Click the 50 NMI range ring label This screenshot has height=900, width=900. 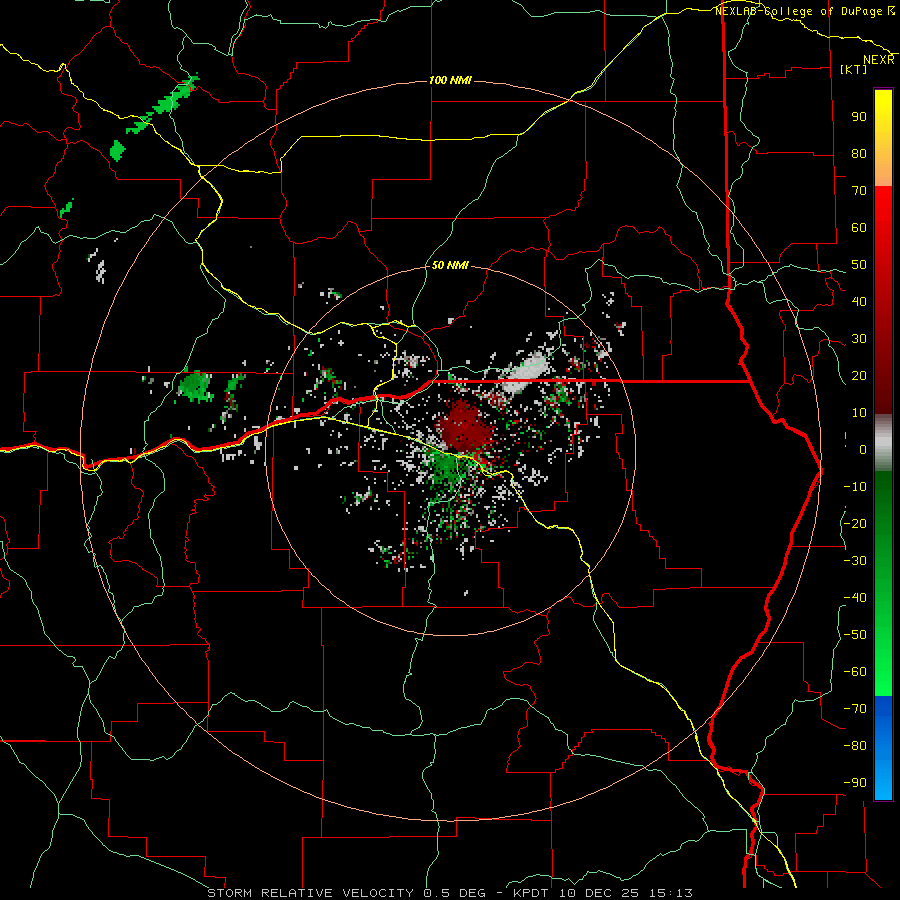[x=450, y=265]
